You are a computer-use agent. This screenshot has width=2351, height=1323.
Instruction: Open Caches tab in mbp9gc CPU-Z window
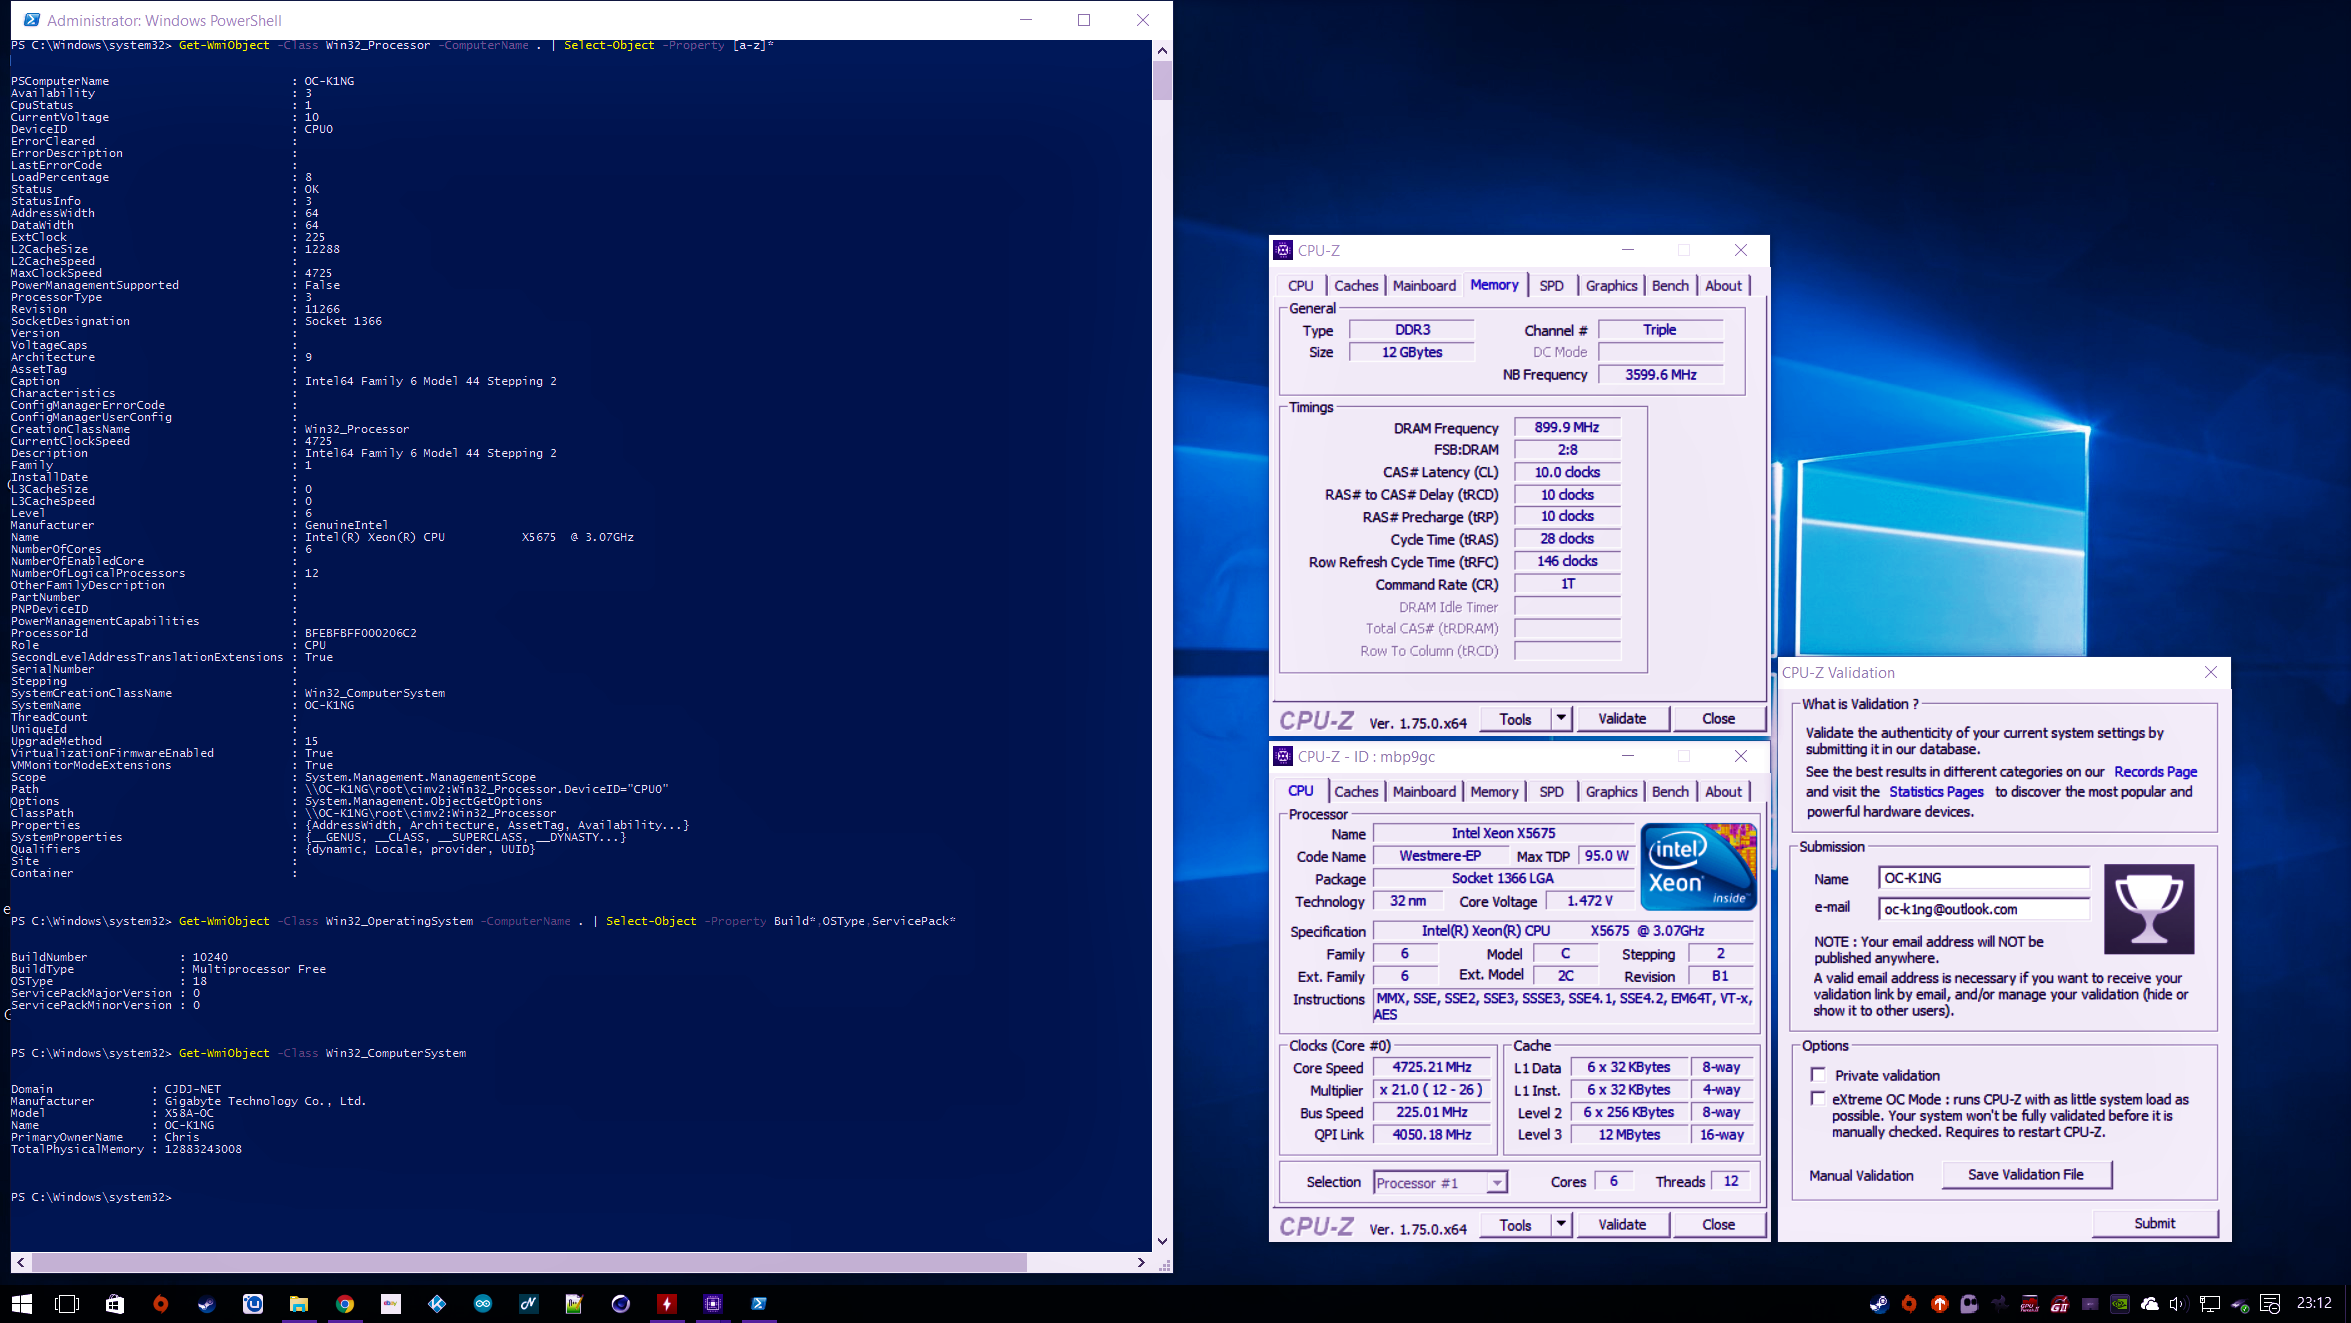(1356, 792)
